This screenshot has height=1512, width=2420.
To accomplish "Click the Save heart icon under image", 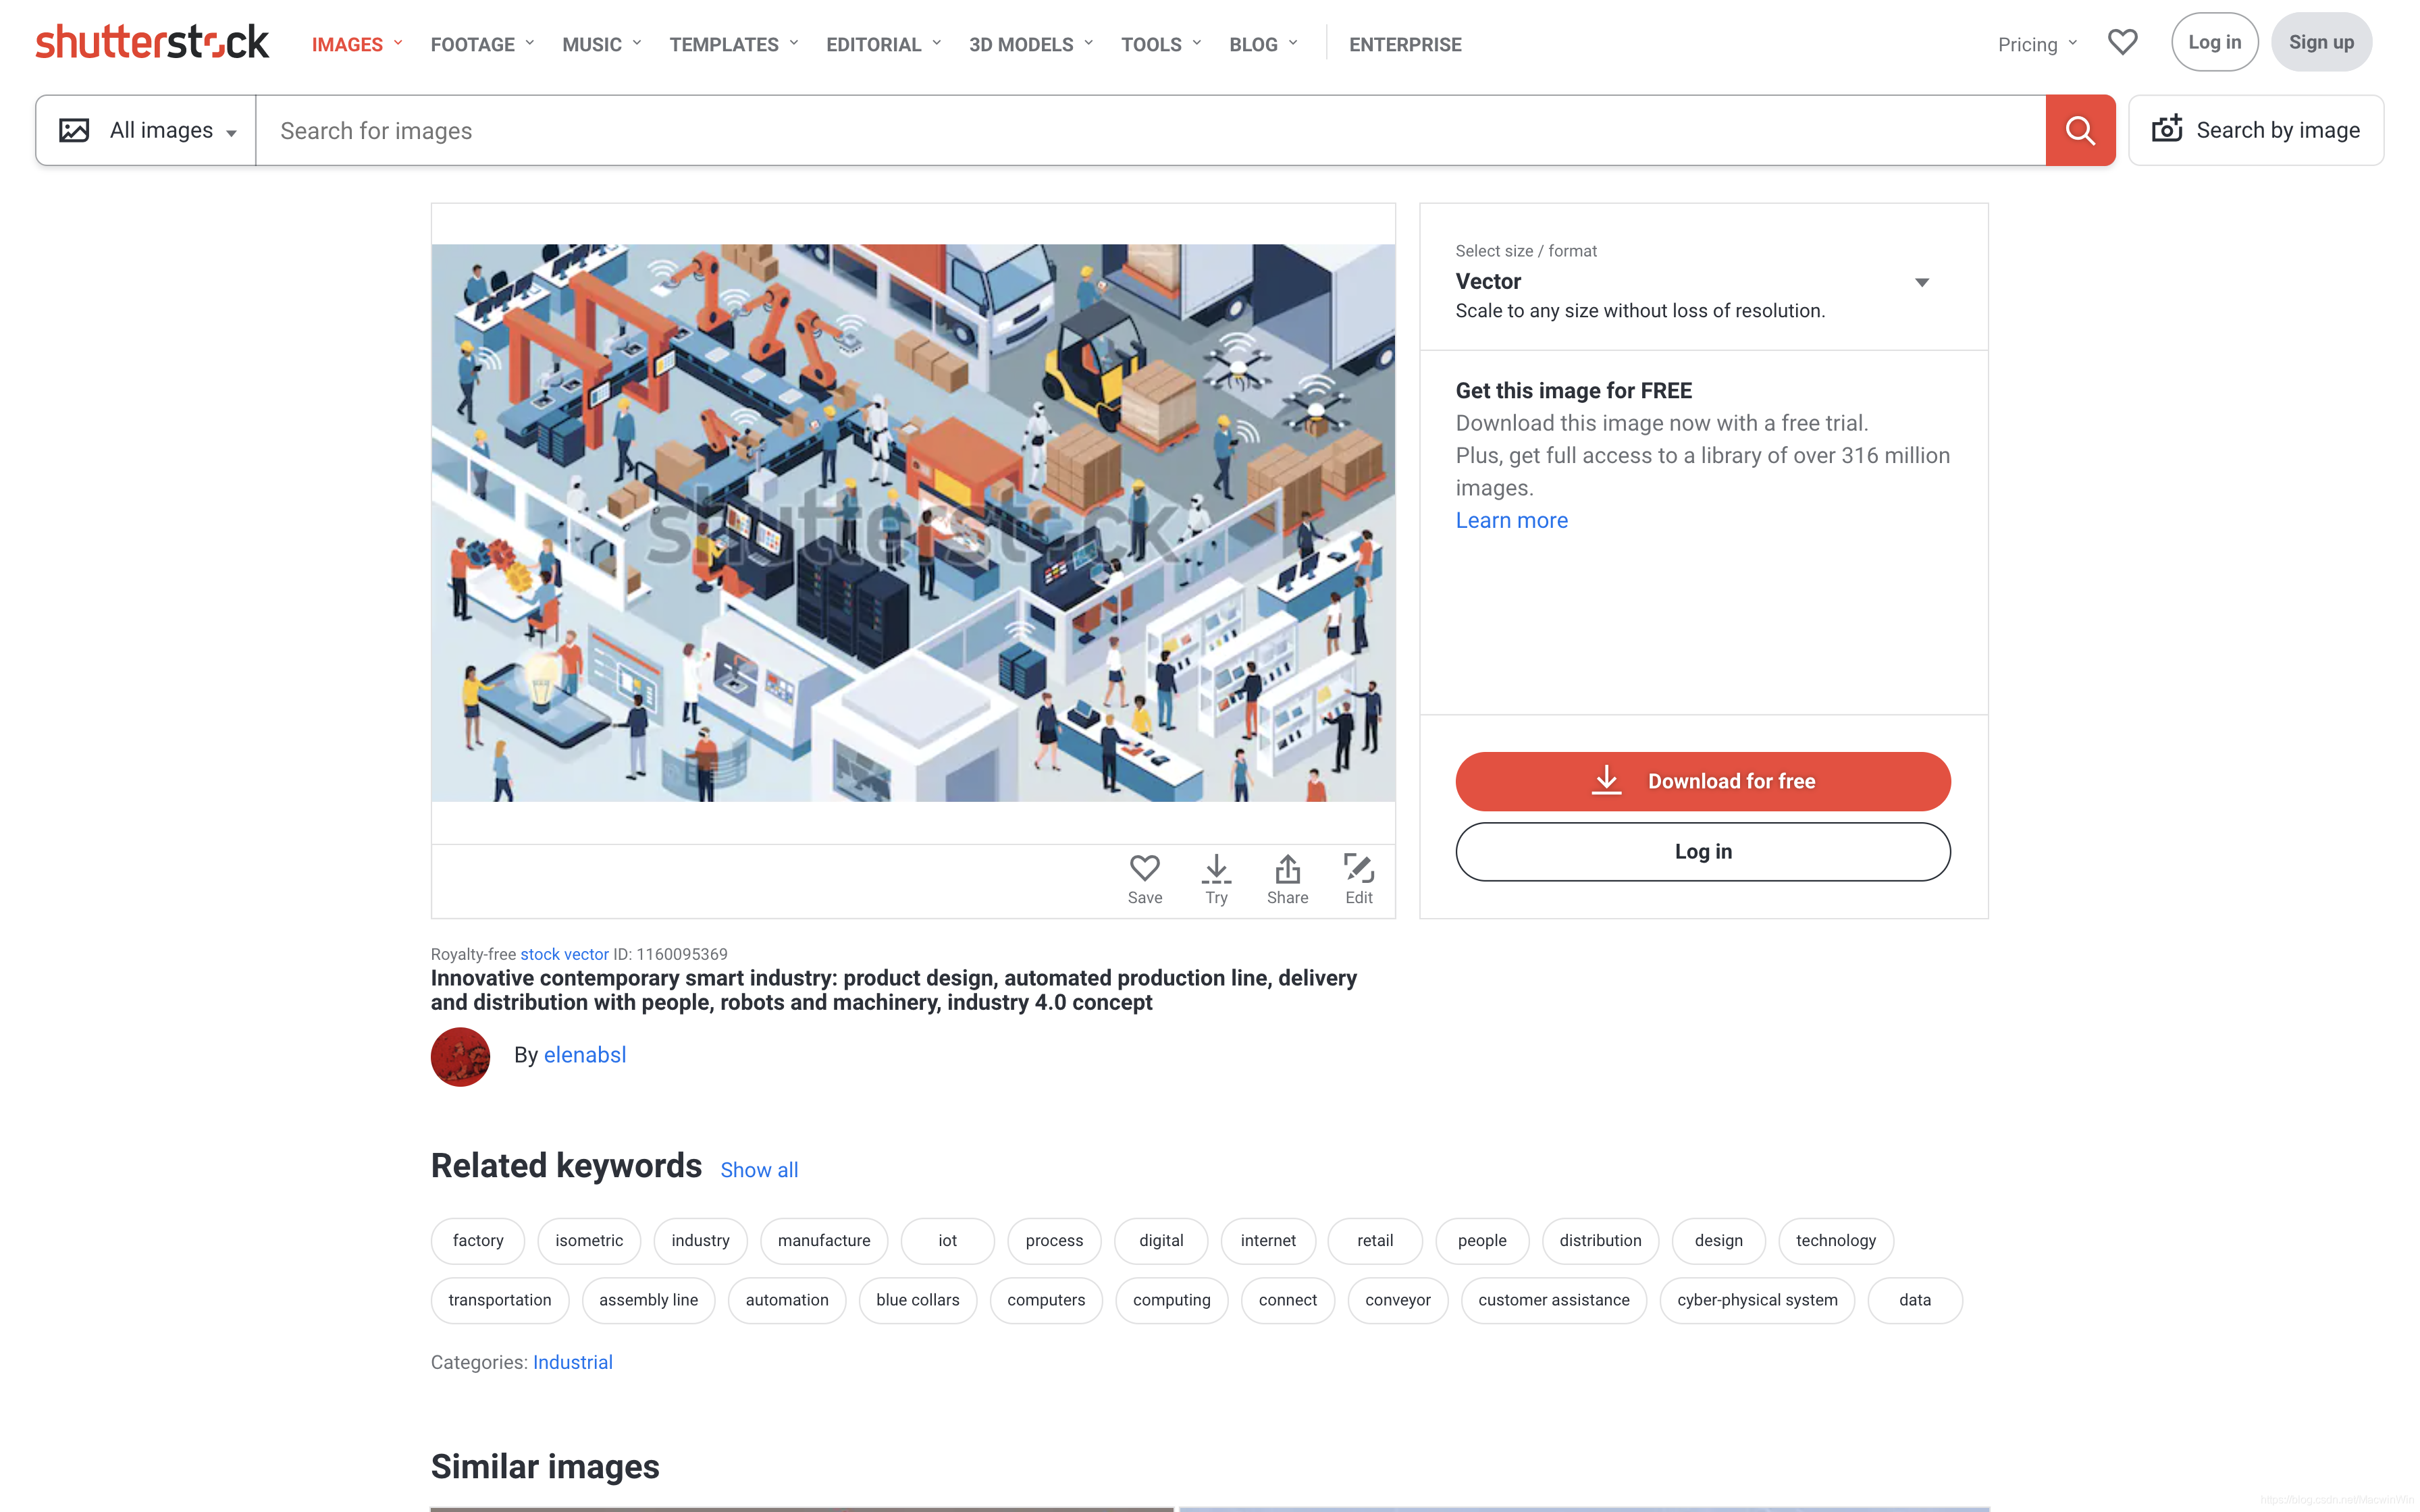I will tap(1144, 868).
